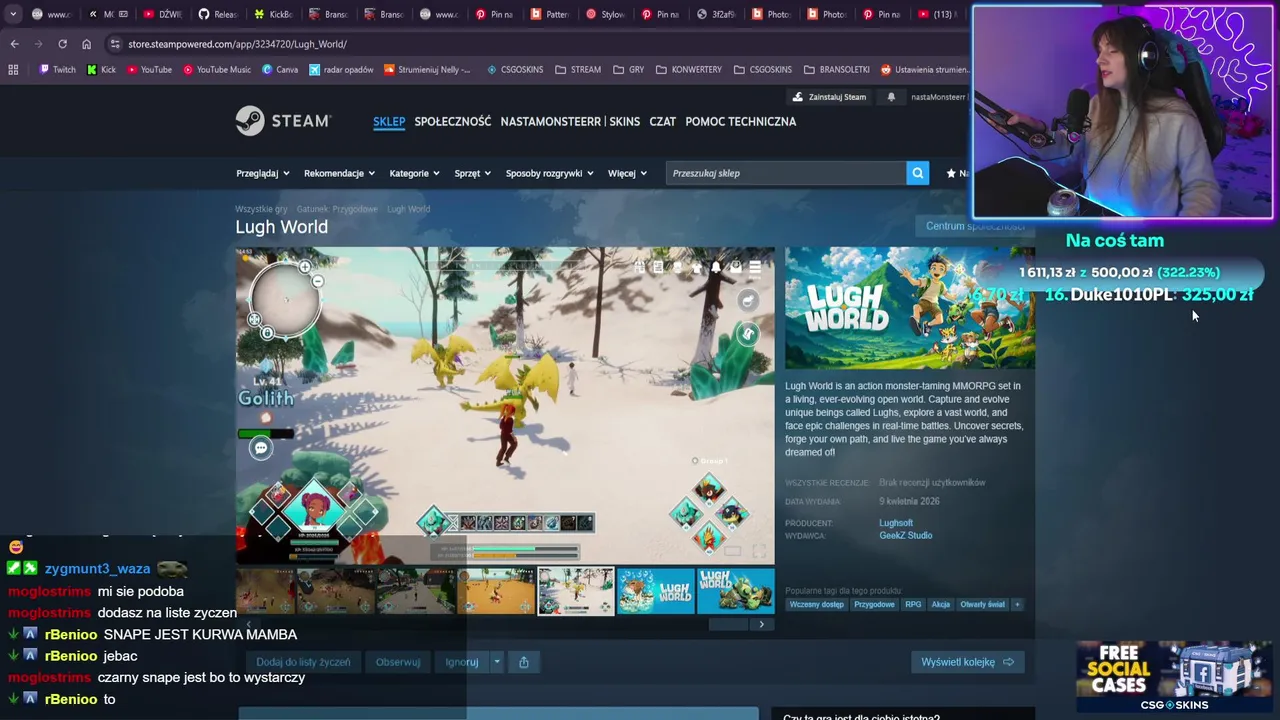Click the Akcja tag

(x=941, y=604)
